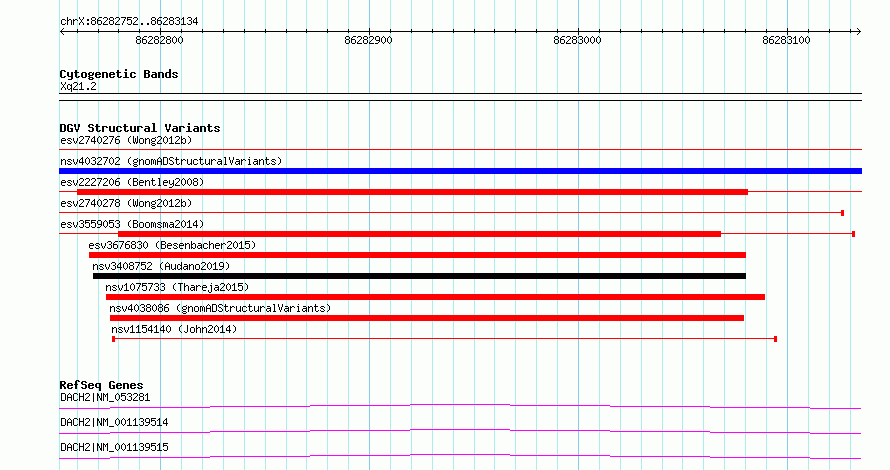Open variant nsv1075733 (Thareja2015) label
Image resolution: width=890 pixels, height=470 pixels.
[177, 287]
